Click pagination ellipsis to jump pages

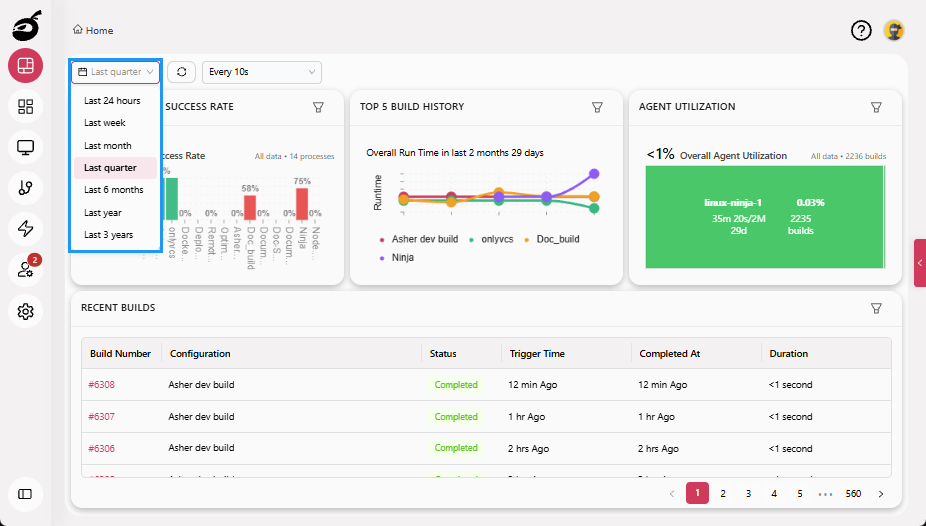tap(826, 494)
